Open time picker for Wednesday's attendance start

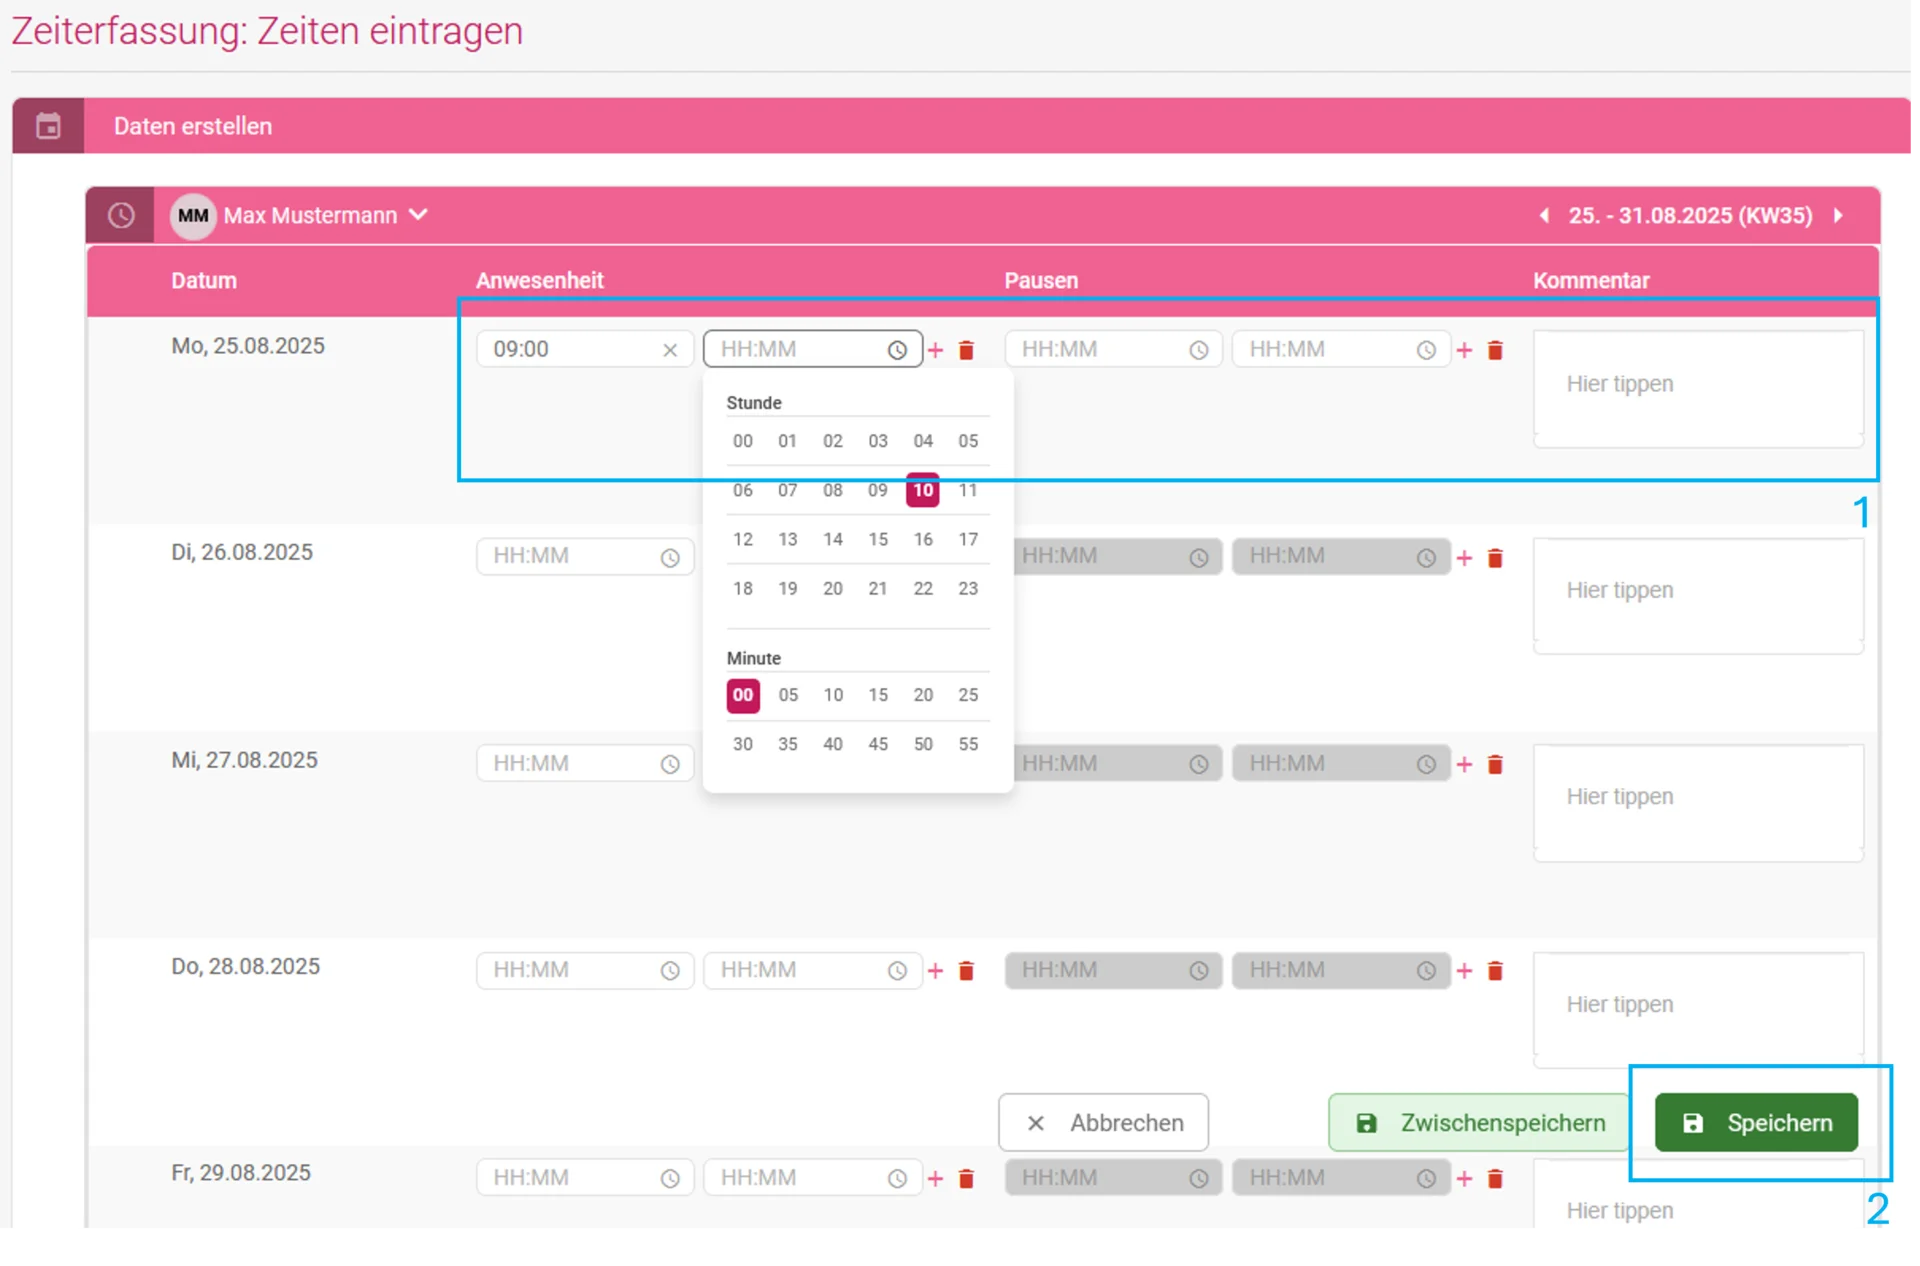click(x=670, y=764)
